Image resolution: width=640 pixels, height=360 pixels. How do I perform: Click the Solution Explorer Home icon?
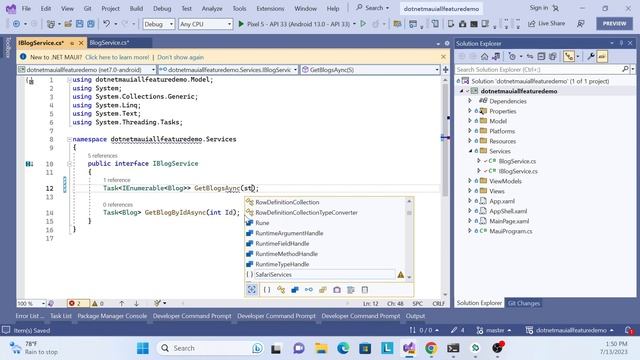pyautogui.click(x=484, y=56)
